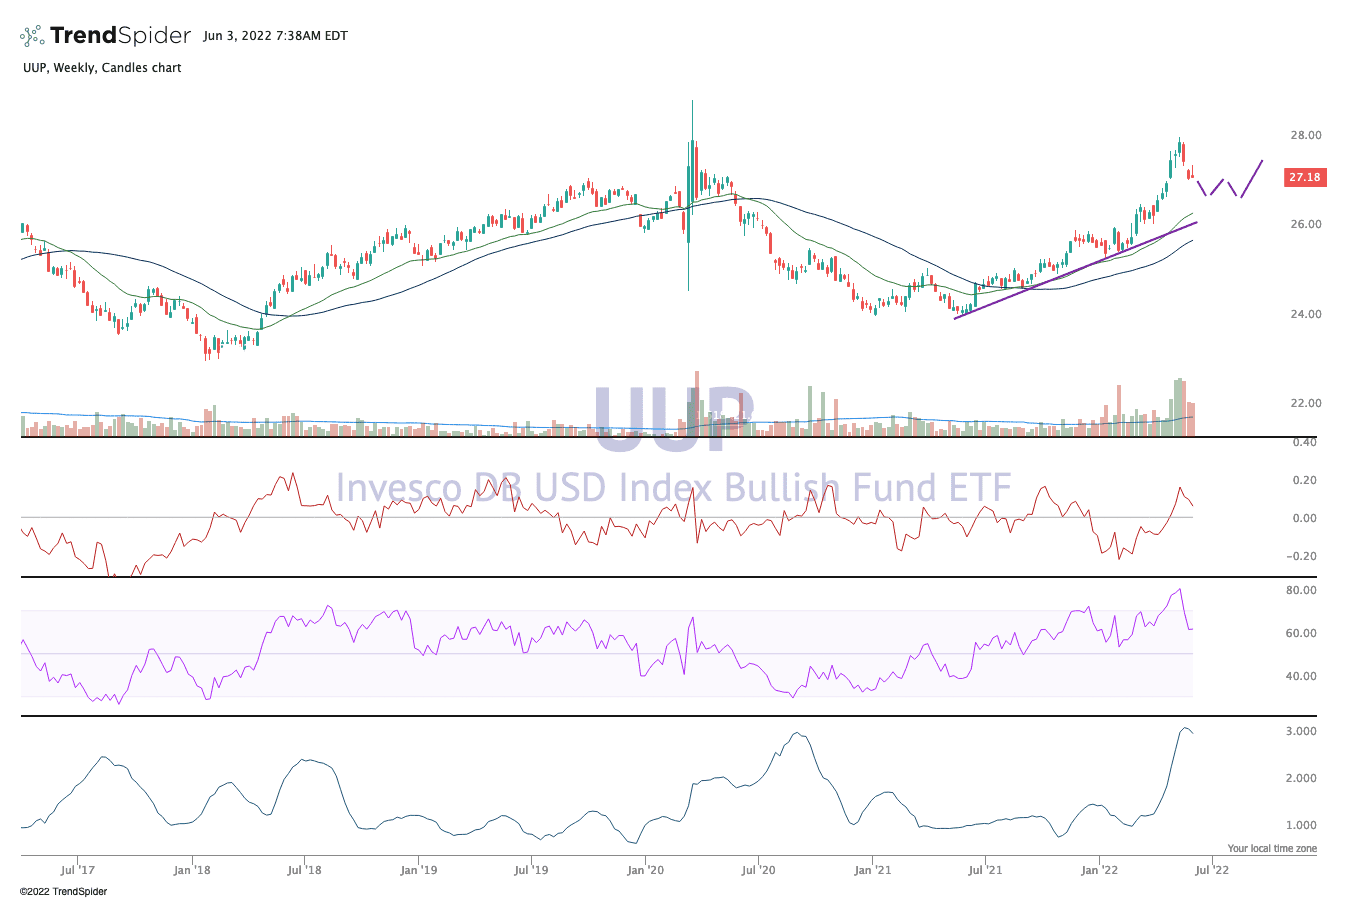Click the 1.000 lower panel axis label
Screen dimensions: 1347x901
click(x=1301, y=825)
